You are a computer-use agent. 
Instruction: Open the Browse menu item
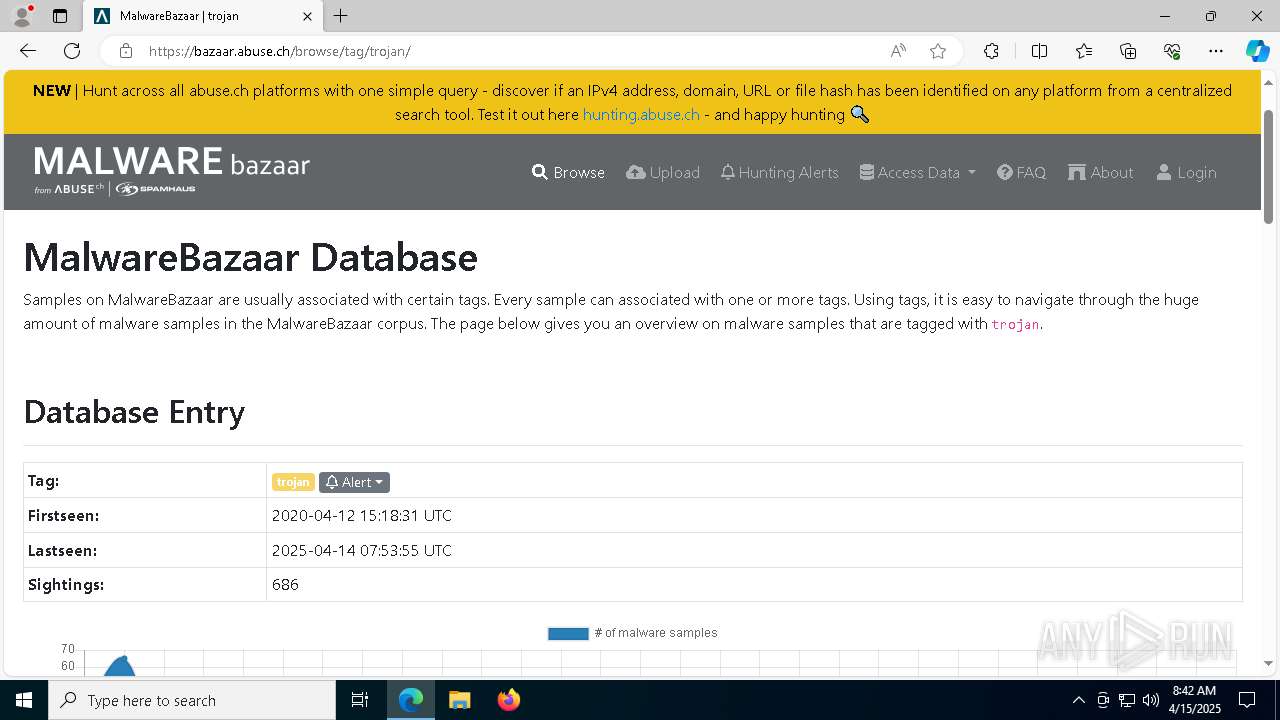click(568, 172)
